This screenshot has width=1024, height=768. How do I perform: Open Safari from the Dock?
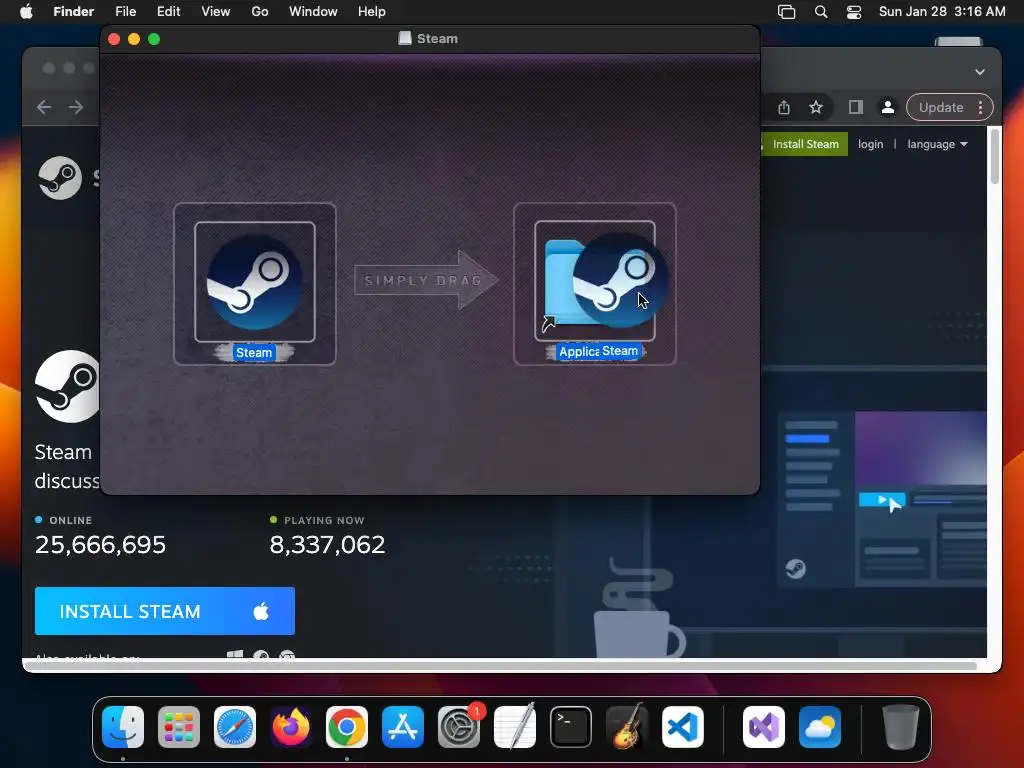234,727
